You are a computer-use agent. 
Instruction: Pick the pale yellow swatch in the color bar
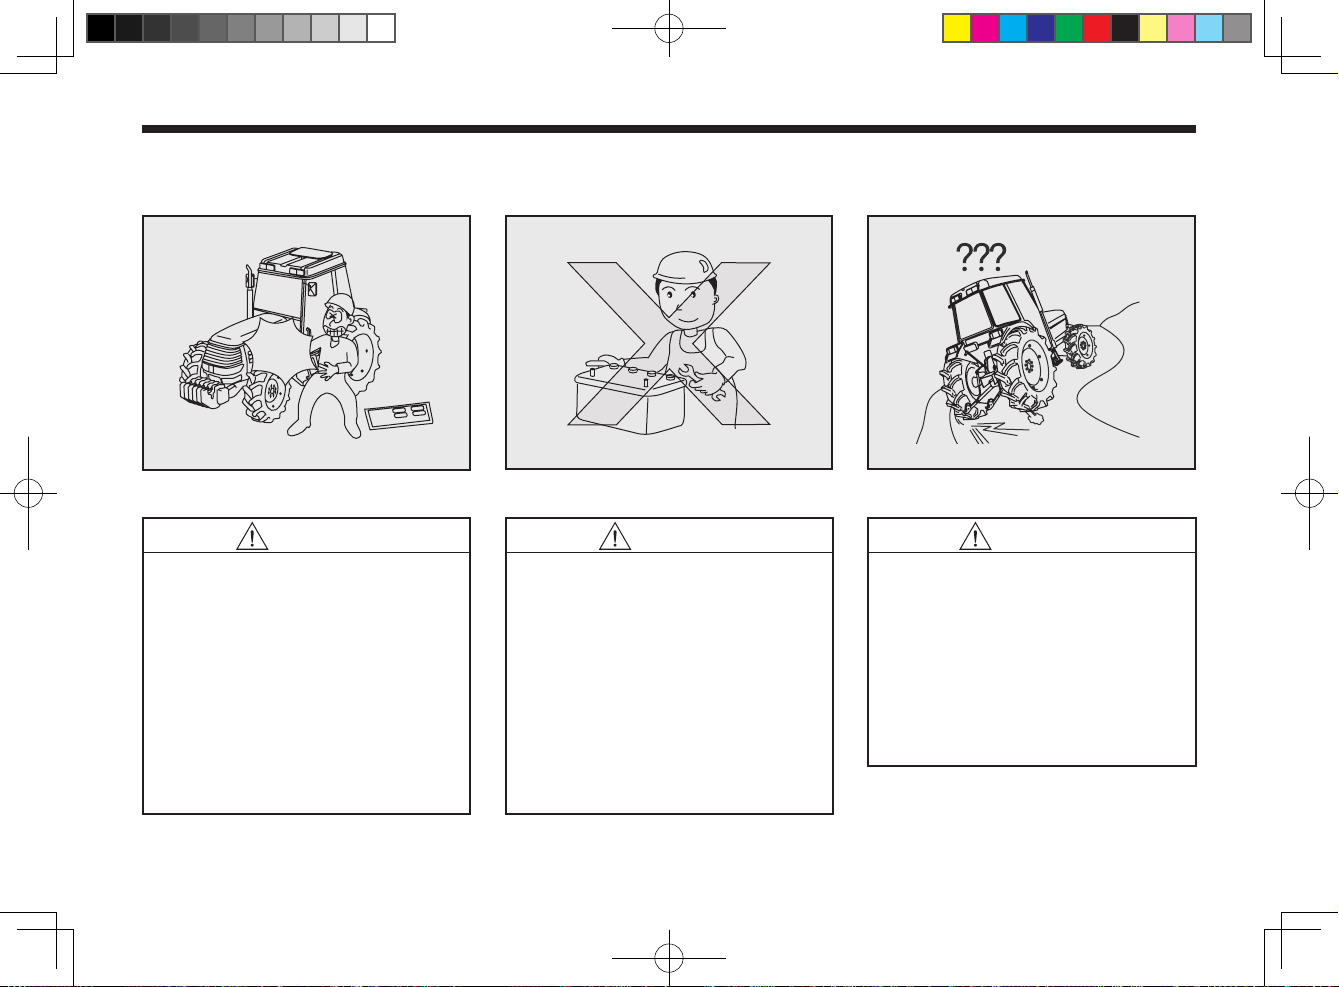[x=1153, y=28]
